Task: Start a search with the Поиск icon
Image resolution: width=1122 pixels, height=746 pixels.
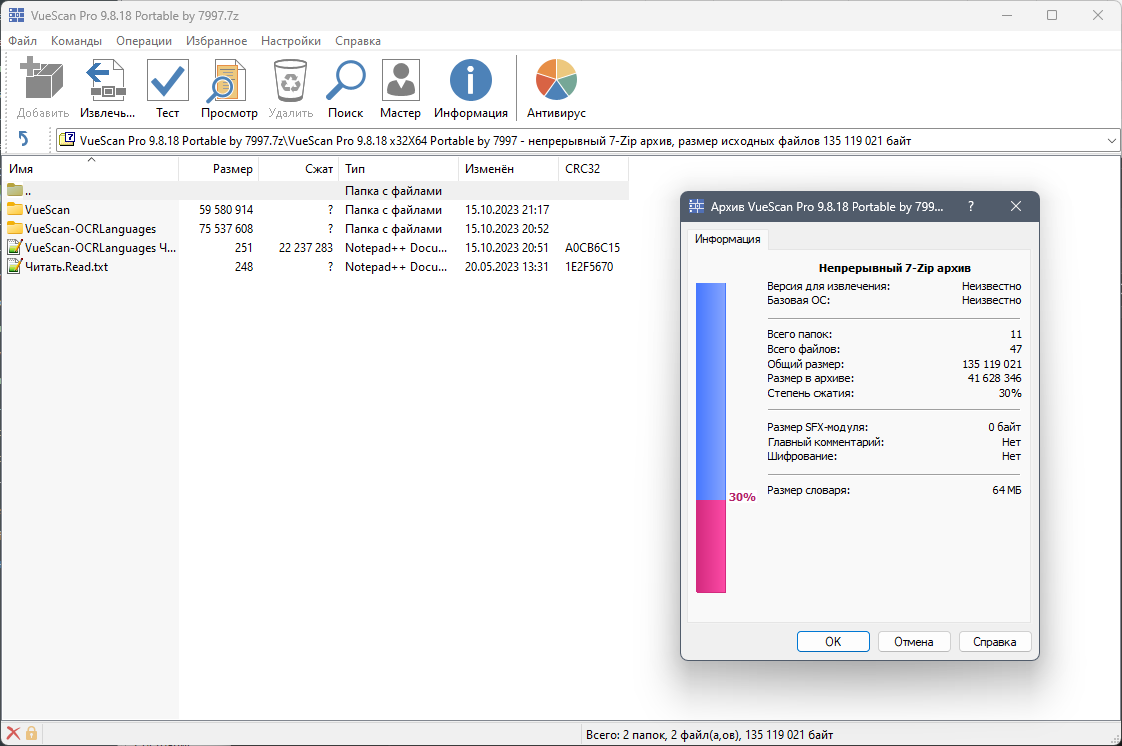Action: pyautogui.click(x=345, y=80)
